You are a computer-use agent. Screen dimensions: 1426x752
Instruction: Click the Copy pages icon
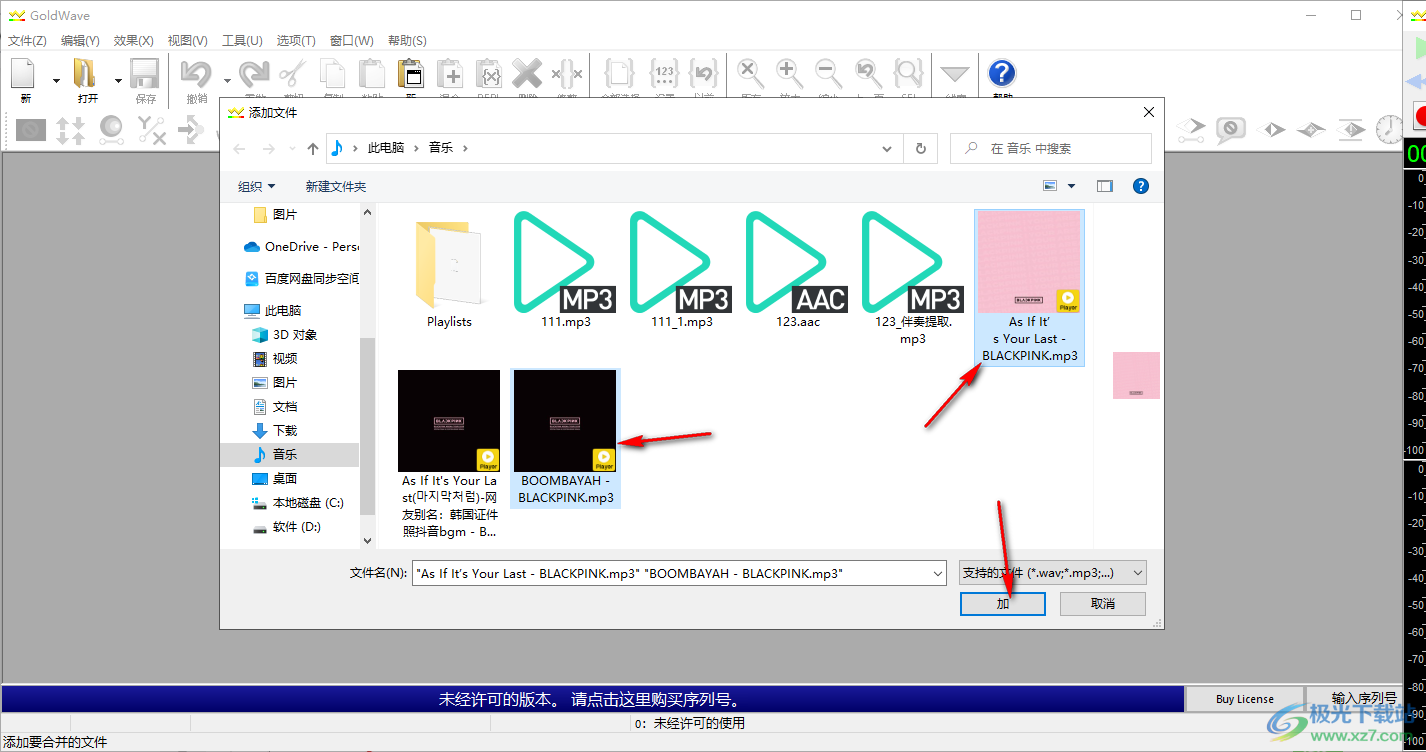point(333,74)
